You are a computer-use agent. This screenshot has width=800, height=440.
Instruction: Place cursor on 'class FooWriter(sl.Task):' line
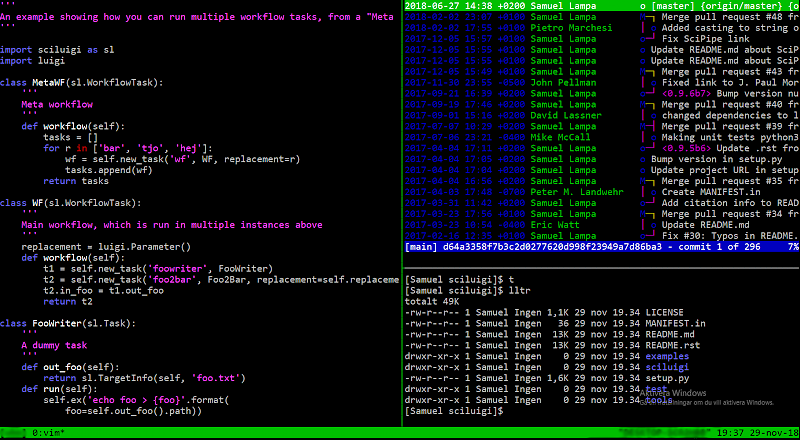coord(68,323)
